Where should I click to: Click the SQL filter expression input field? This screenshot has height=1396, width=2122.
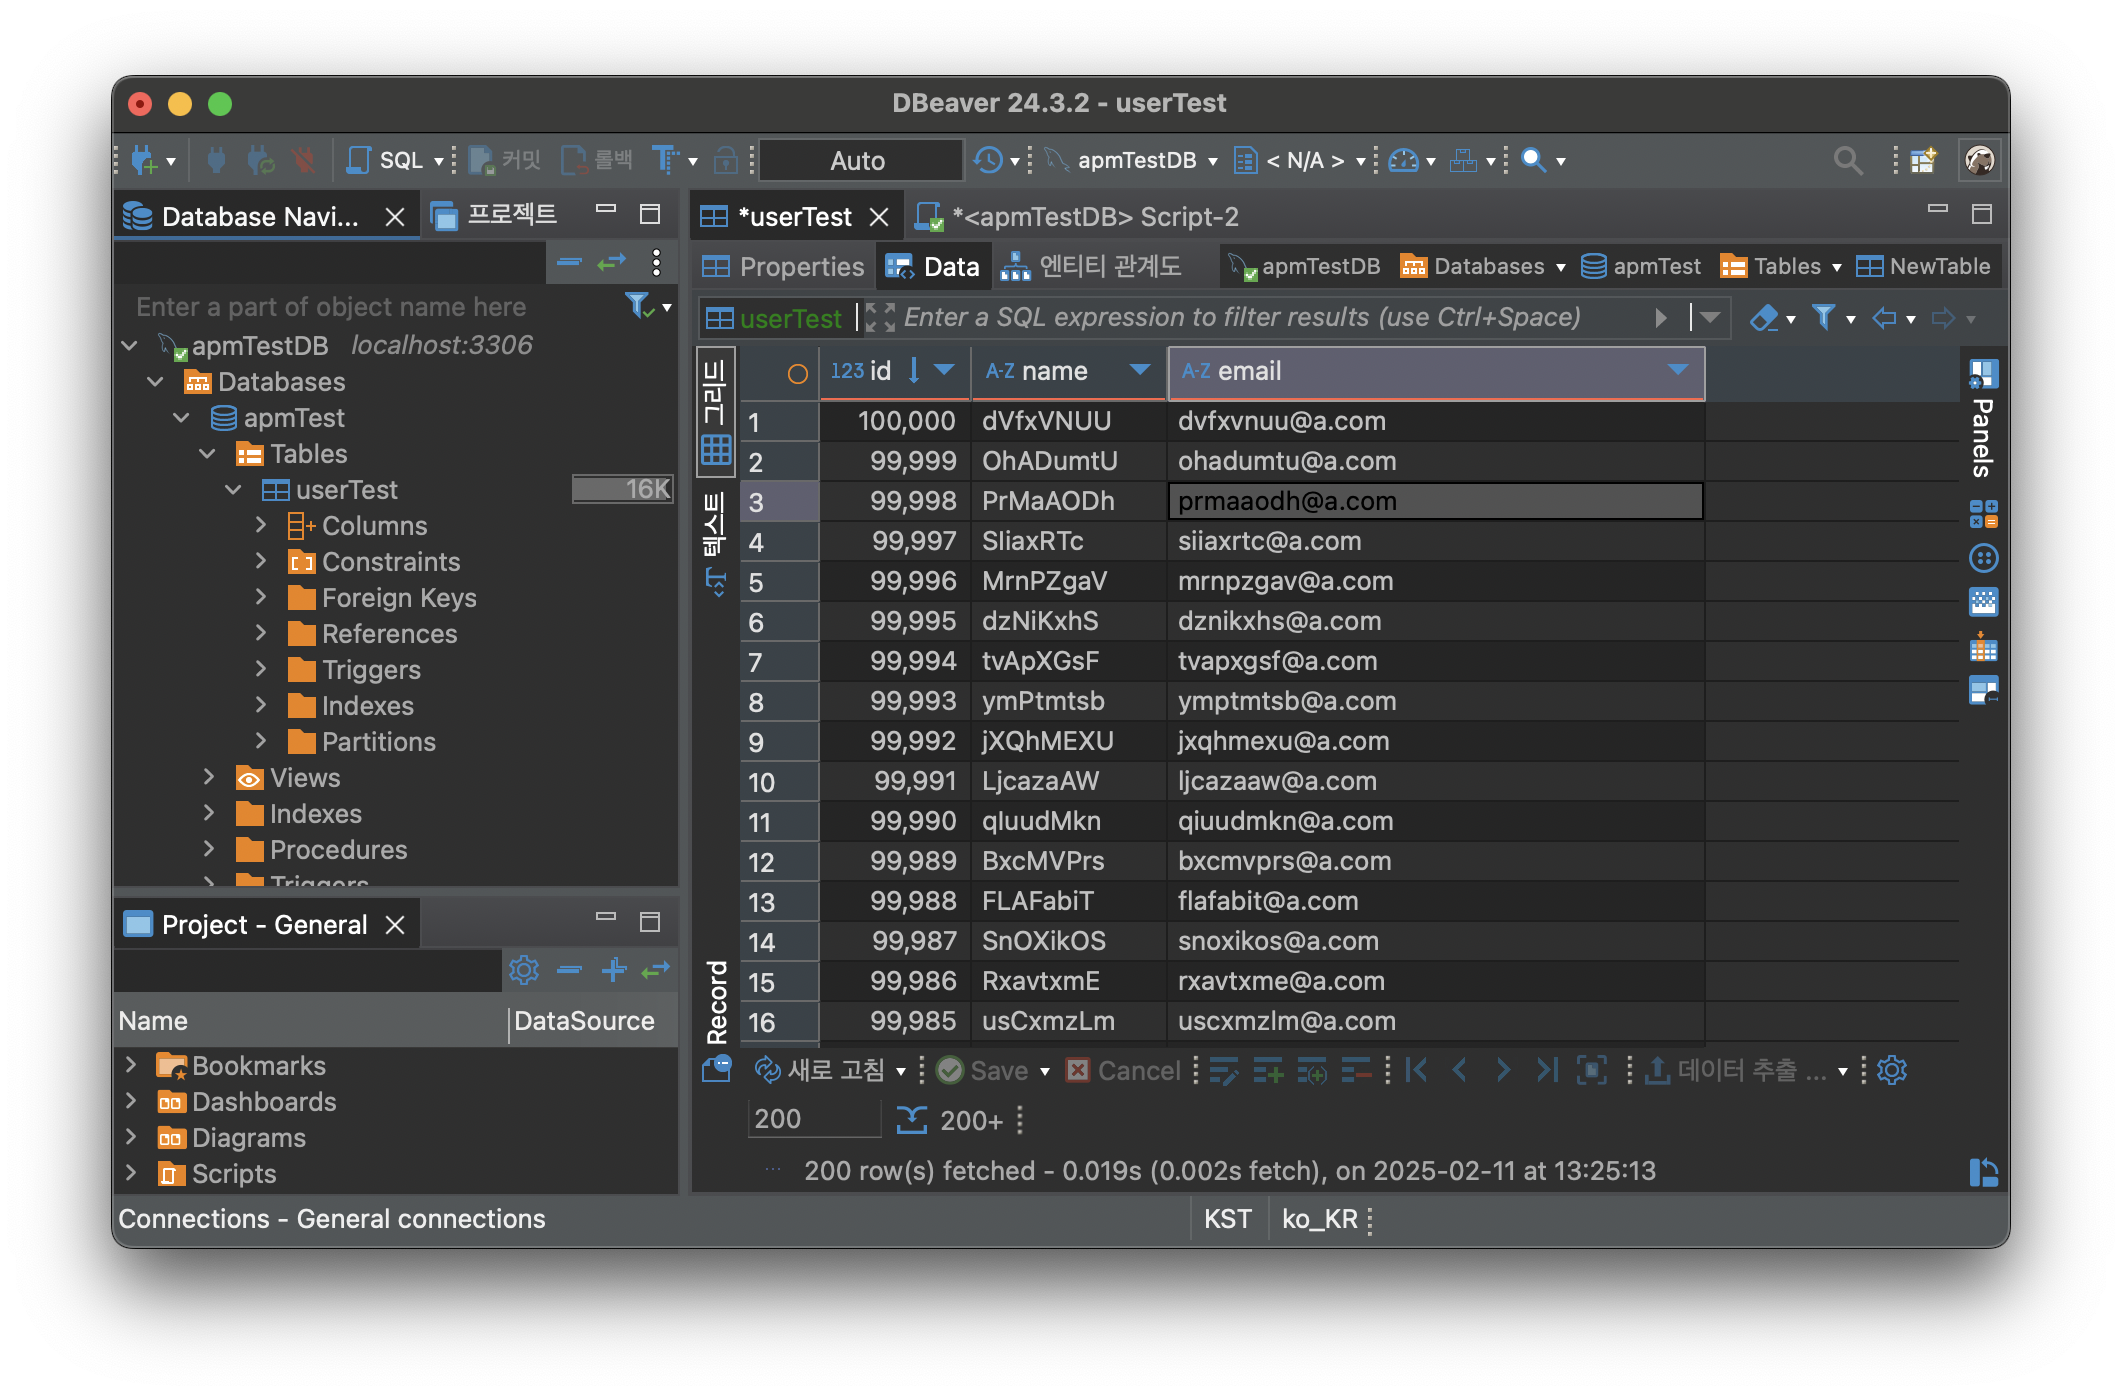point(1240,318)
